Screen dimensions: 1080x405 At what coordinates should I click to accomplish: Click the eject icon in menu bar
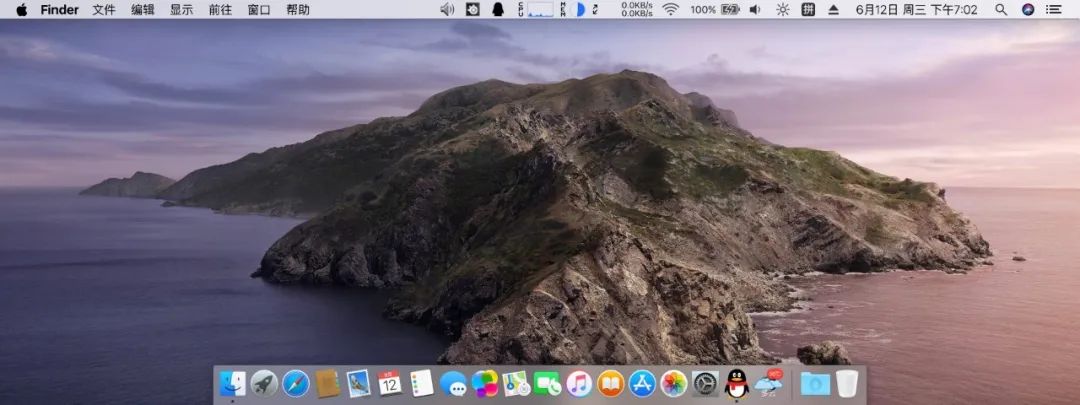pos(833,10)
